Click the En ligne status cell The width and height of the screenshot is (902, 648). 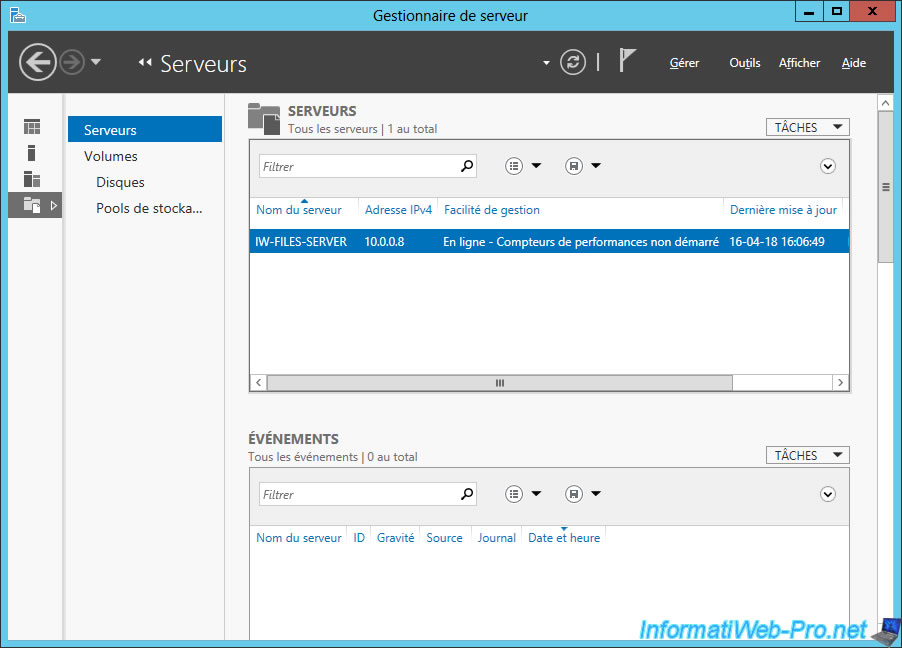580,242
